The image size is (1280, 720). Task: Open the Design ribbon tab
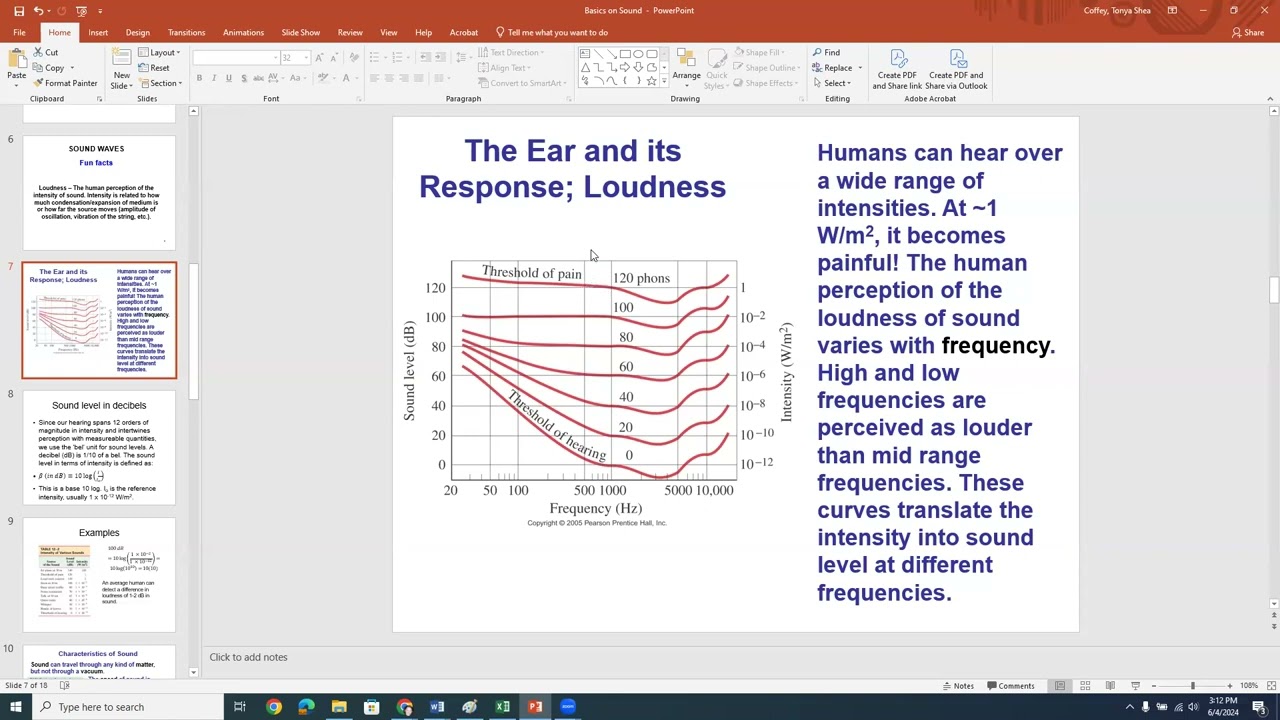pyautogui.click(x=138, y=32)
